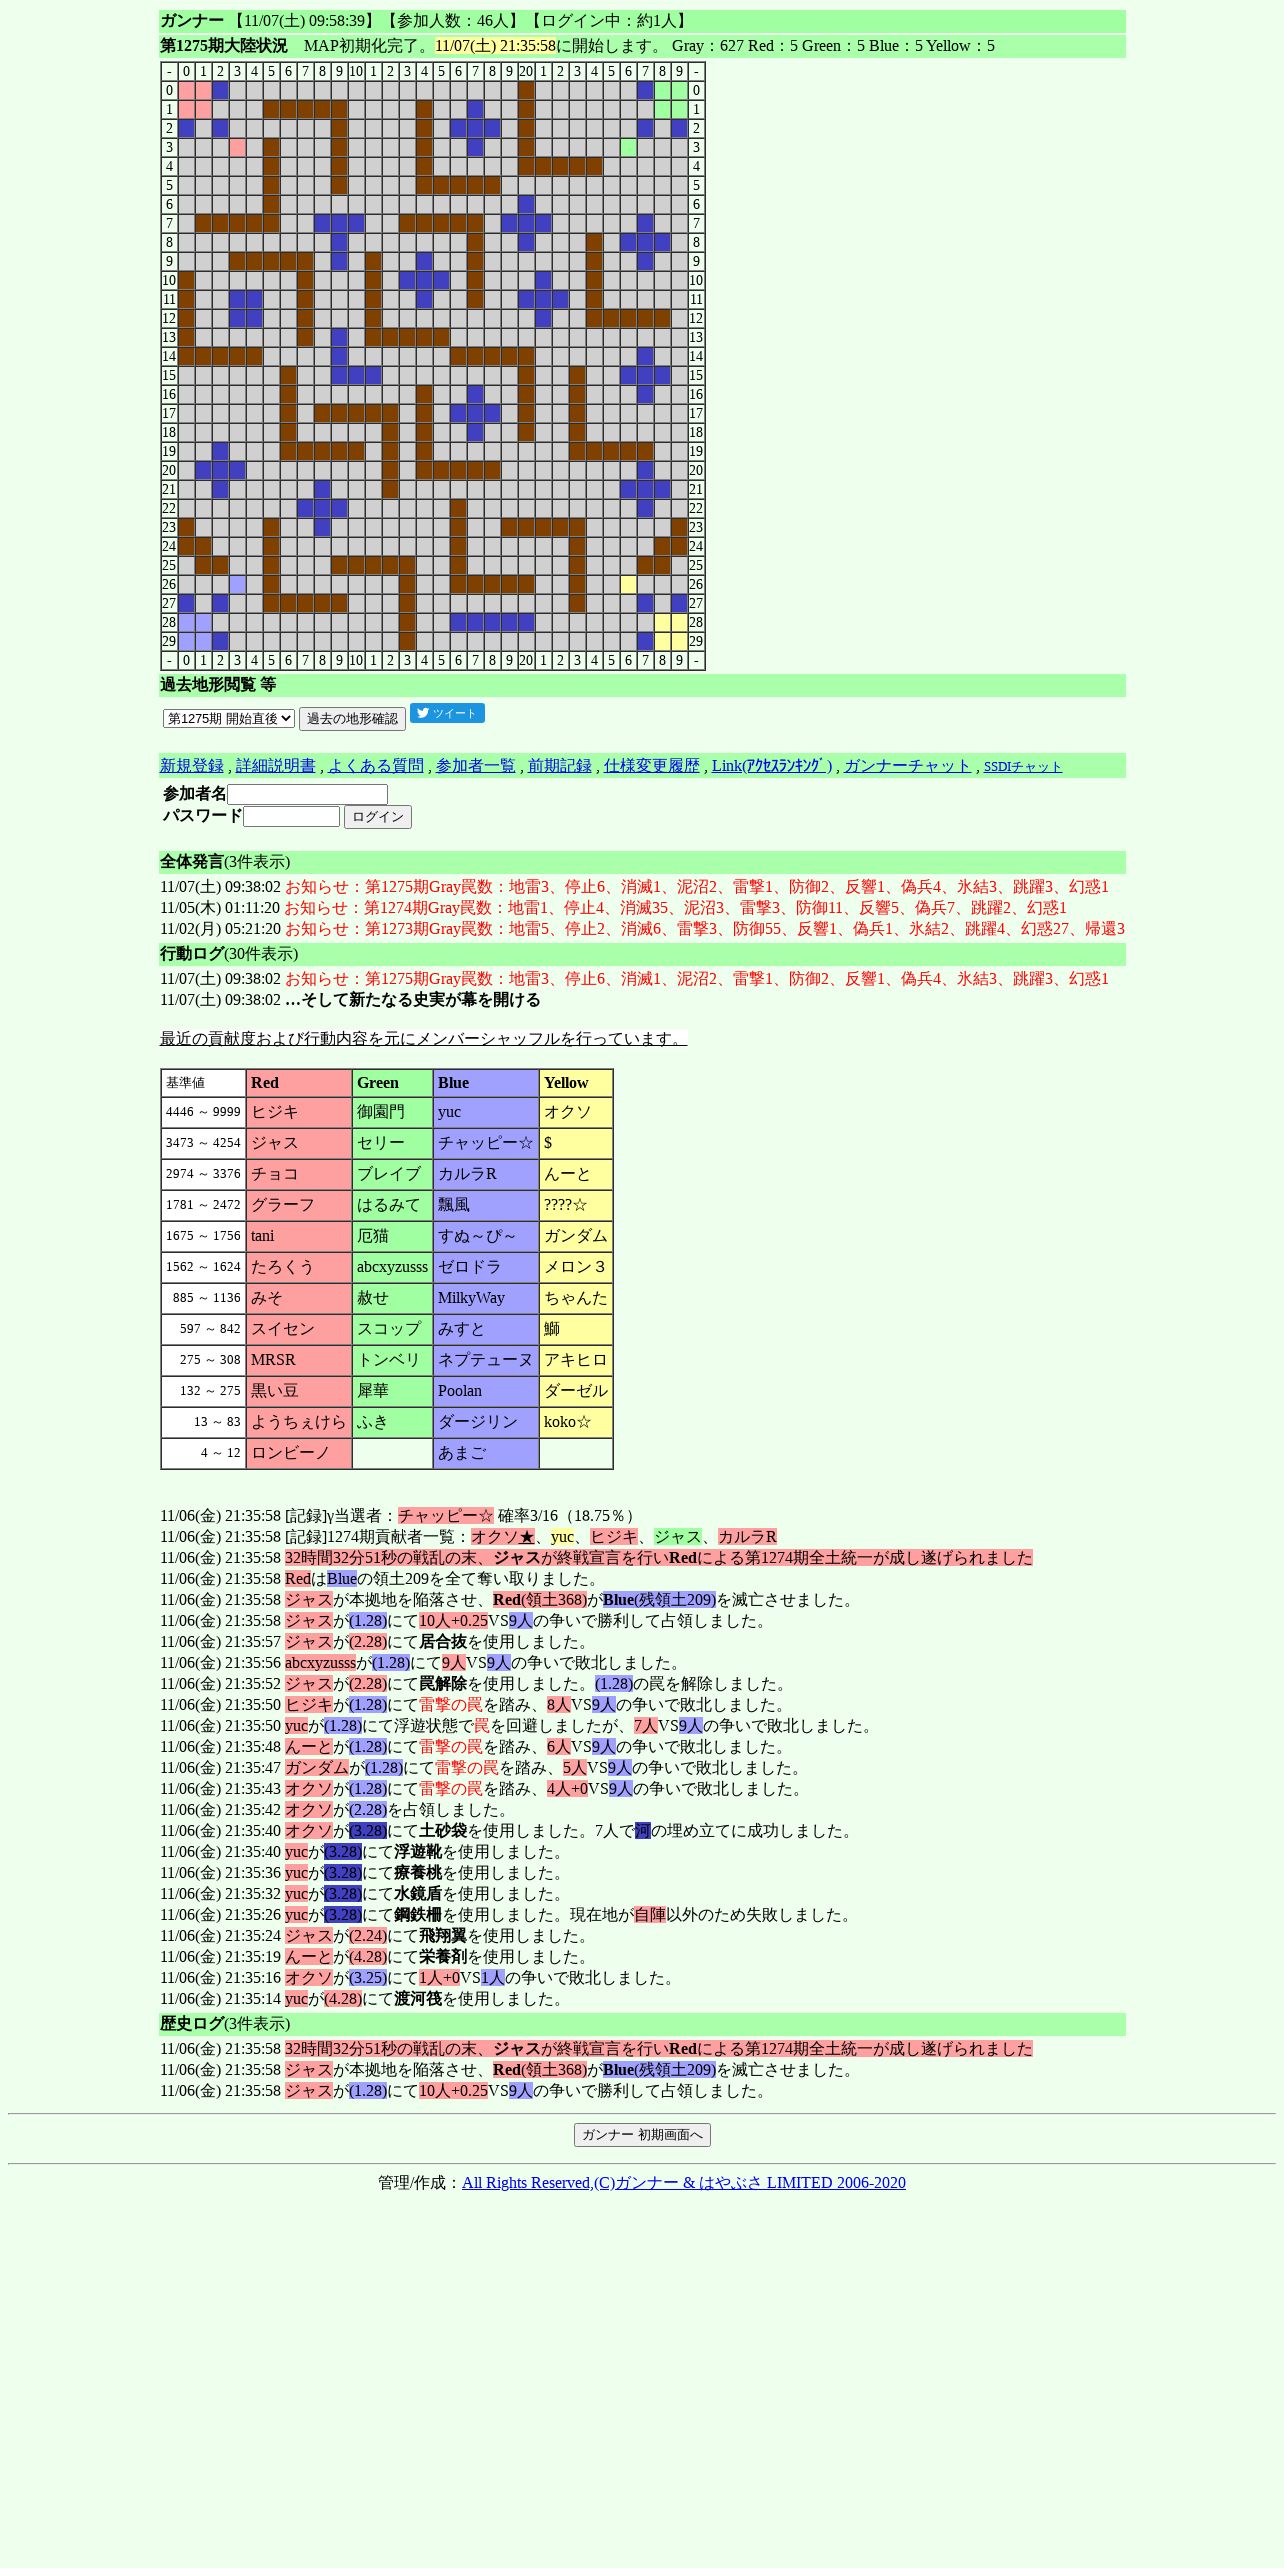The width and height of the screenshot is (1284, 2568).
Task: Focus the 参加者名 input field
Action: coord(307,794)
